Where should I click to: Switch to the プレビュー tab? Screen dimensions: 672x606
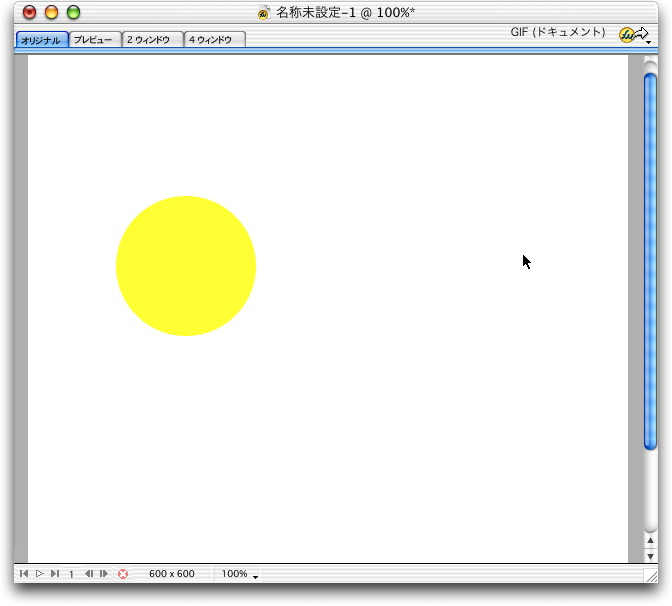pyautogui.click(x=95, y=40)
